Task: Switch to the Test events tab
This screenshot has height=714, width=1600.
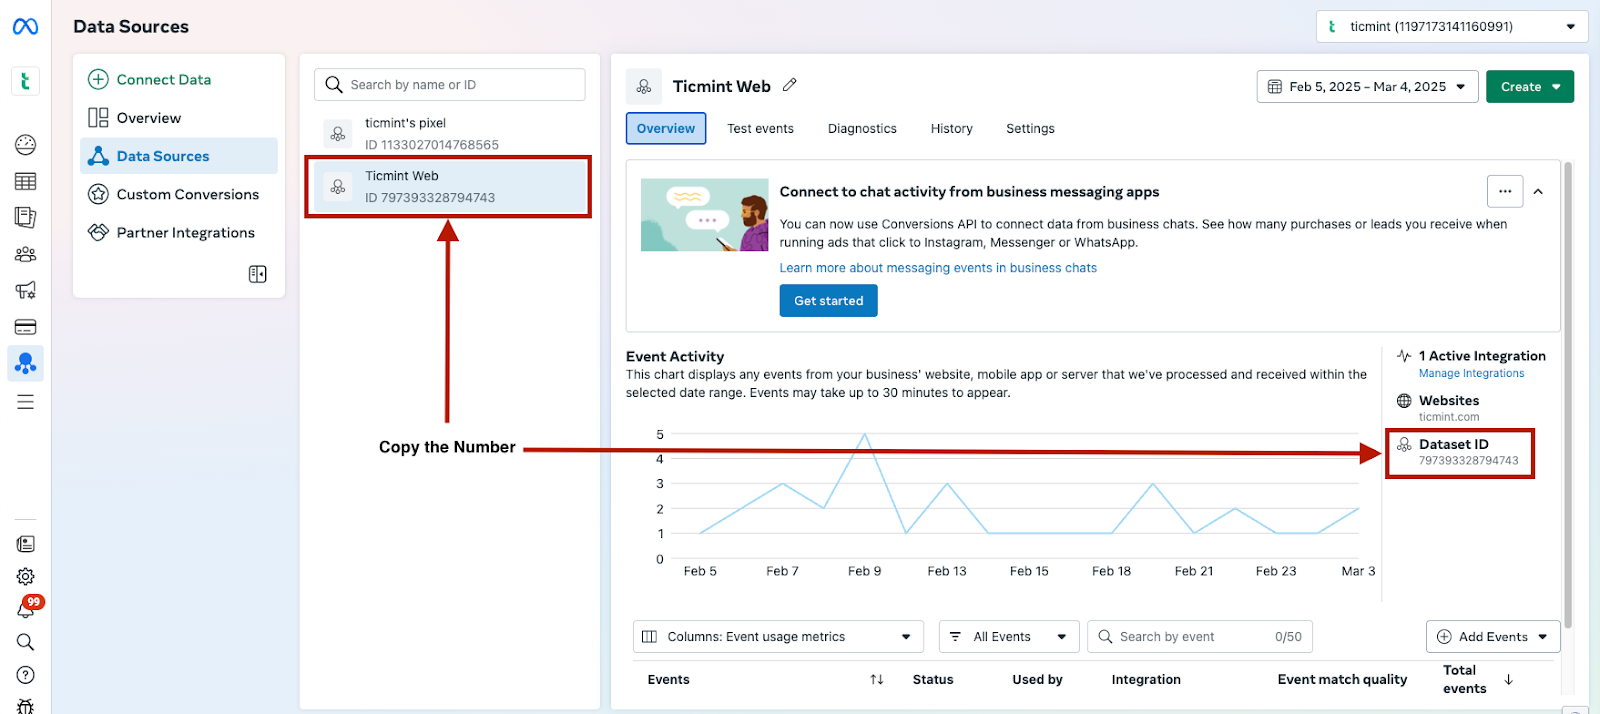Action: click(760, 128)
